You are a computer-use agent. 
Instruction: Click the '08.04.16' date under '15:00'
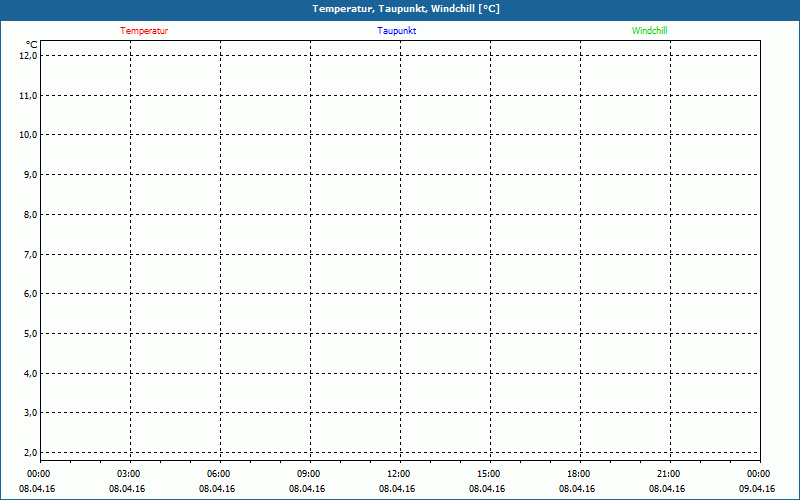487,489
